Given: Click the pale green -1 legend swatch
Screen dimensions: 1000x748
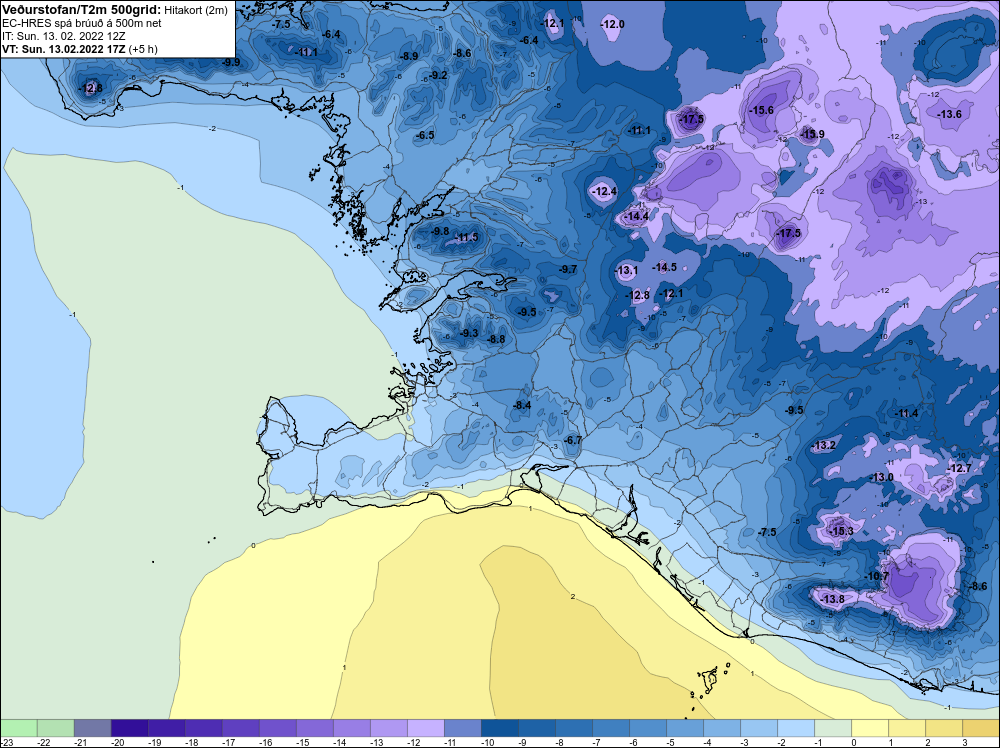Looking at the screenshot, I should tap(832, 728).
